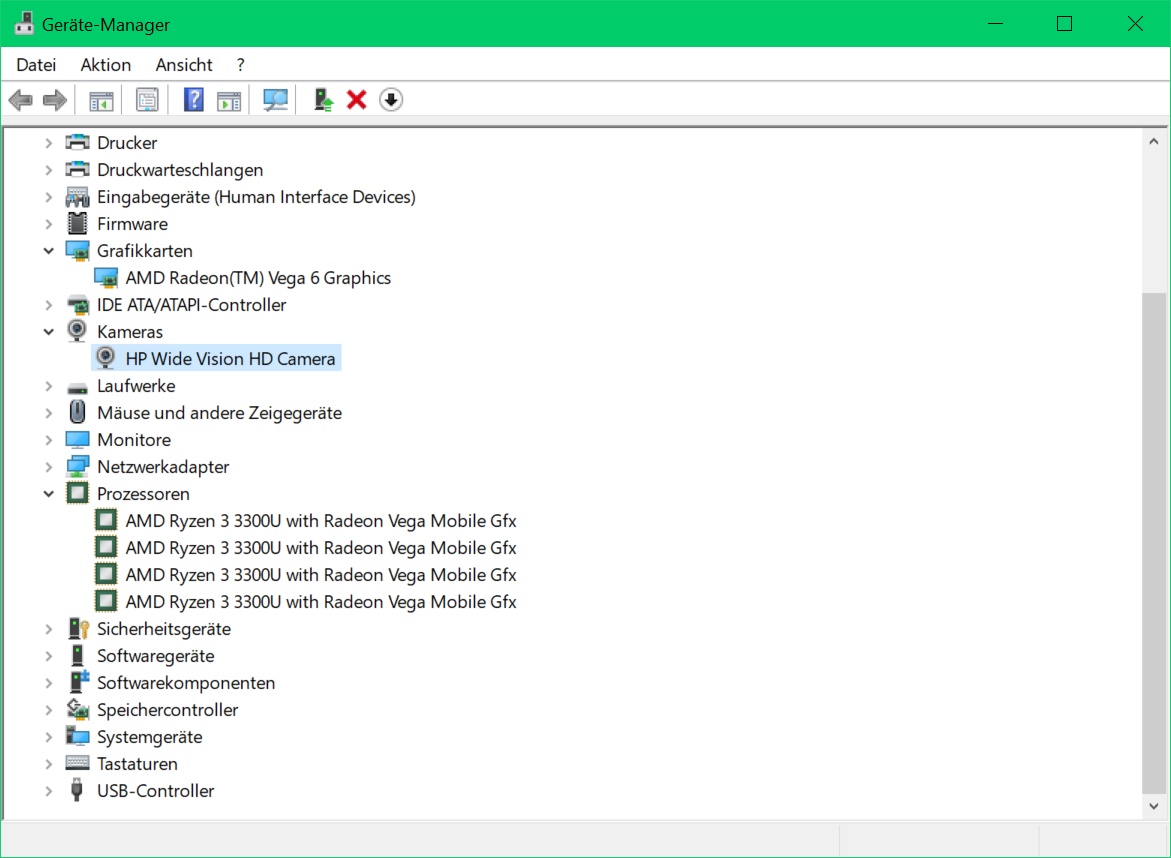Click the Netzwerkadapter network icon
1171x858 pixels.
click(x=78, y=467)
